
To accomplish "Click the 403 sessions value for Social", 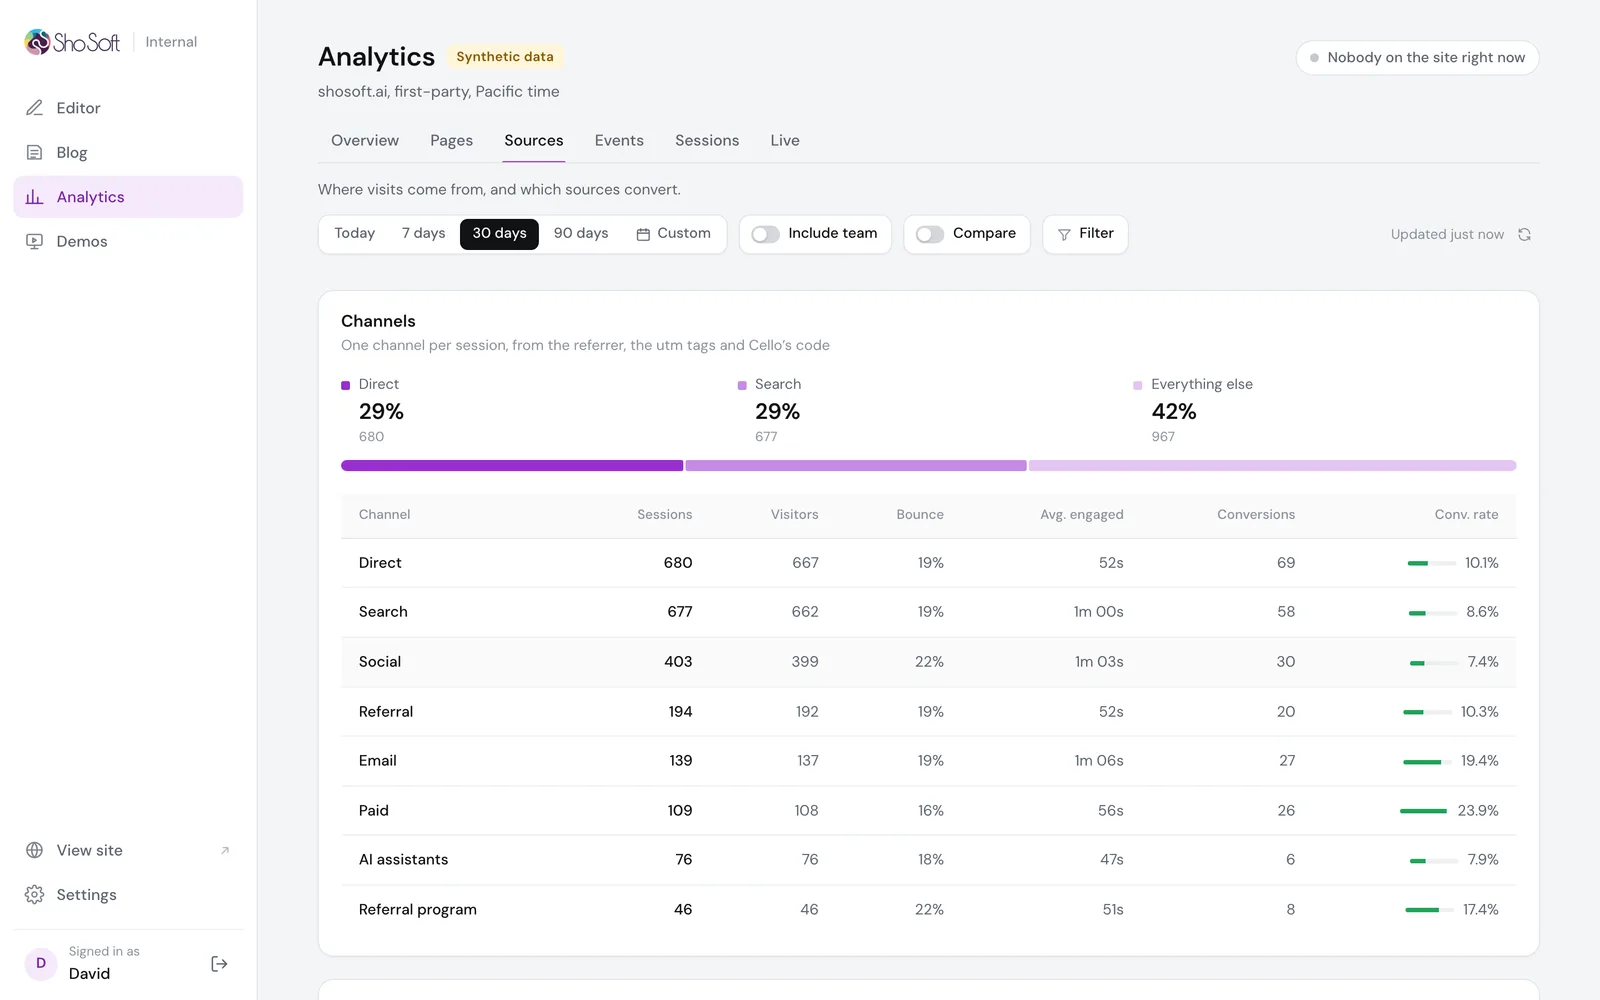I will (x=678, y=662).
